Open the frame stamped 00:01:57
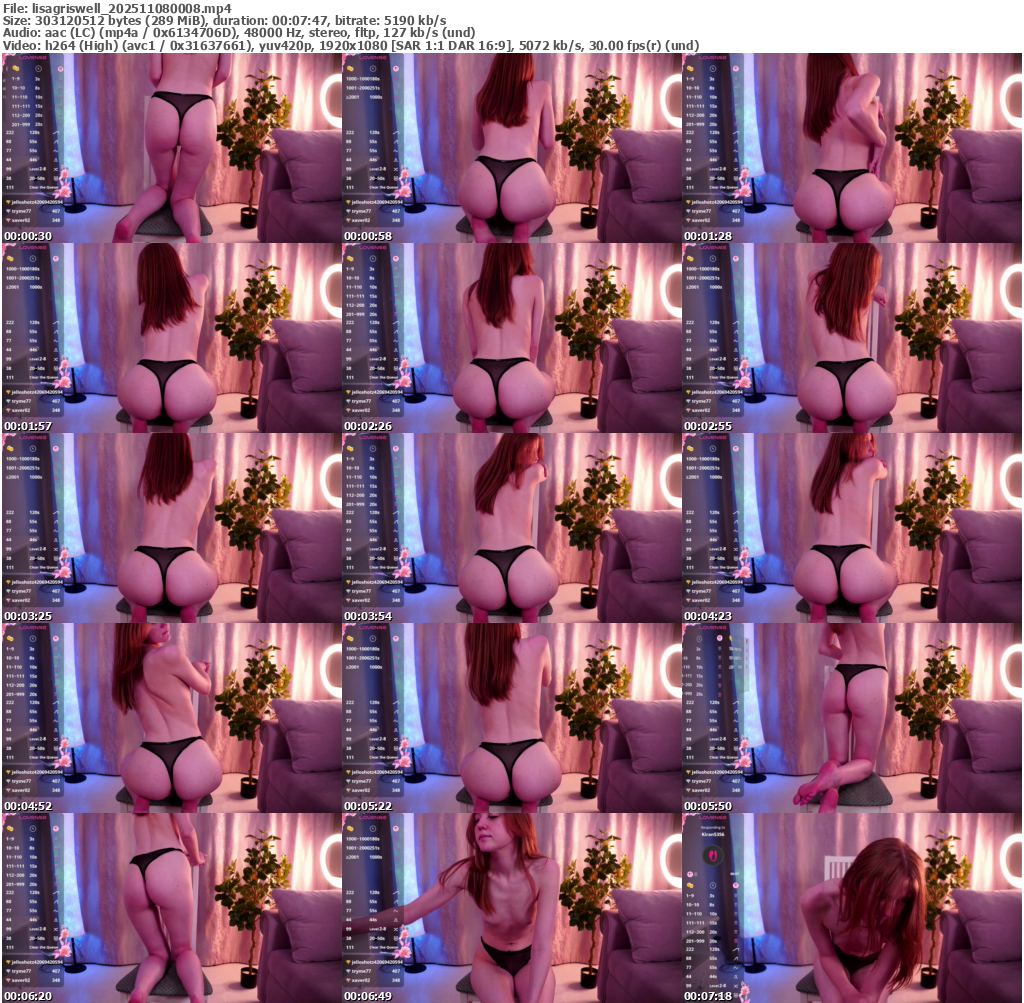Viewport: 1024px width, 1003px height. (x=172, y=338)
